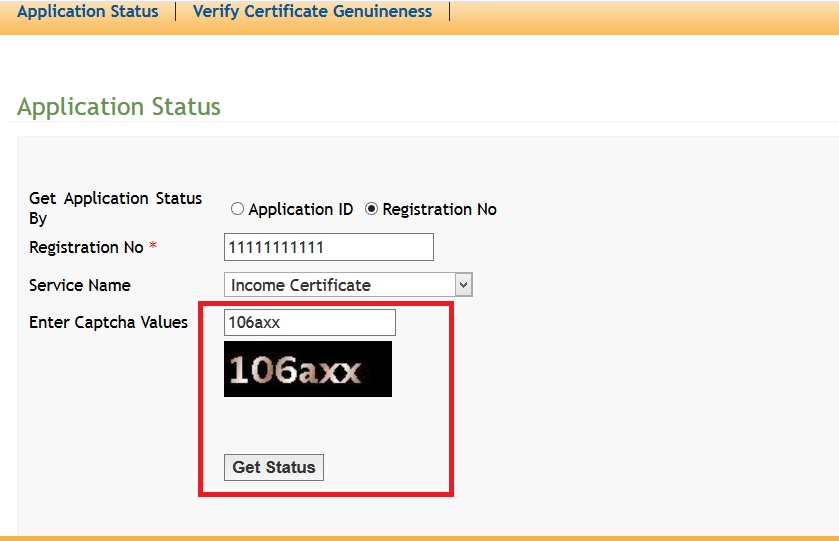Click the green Application Status page heading

point(119,107)
